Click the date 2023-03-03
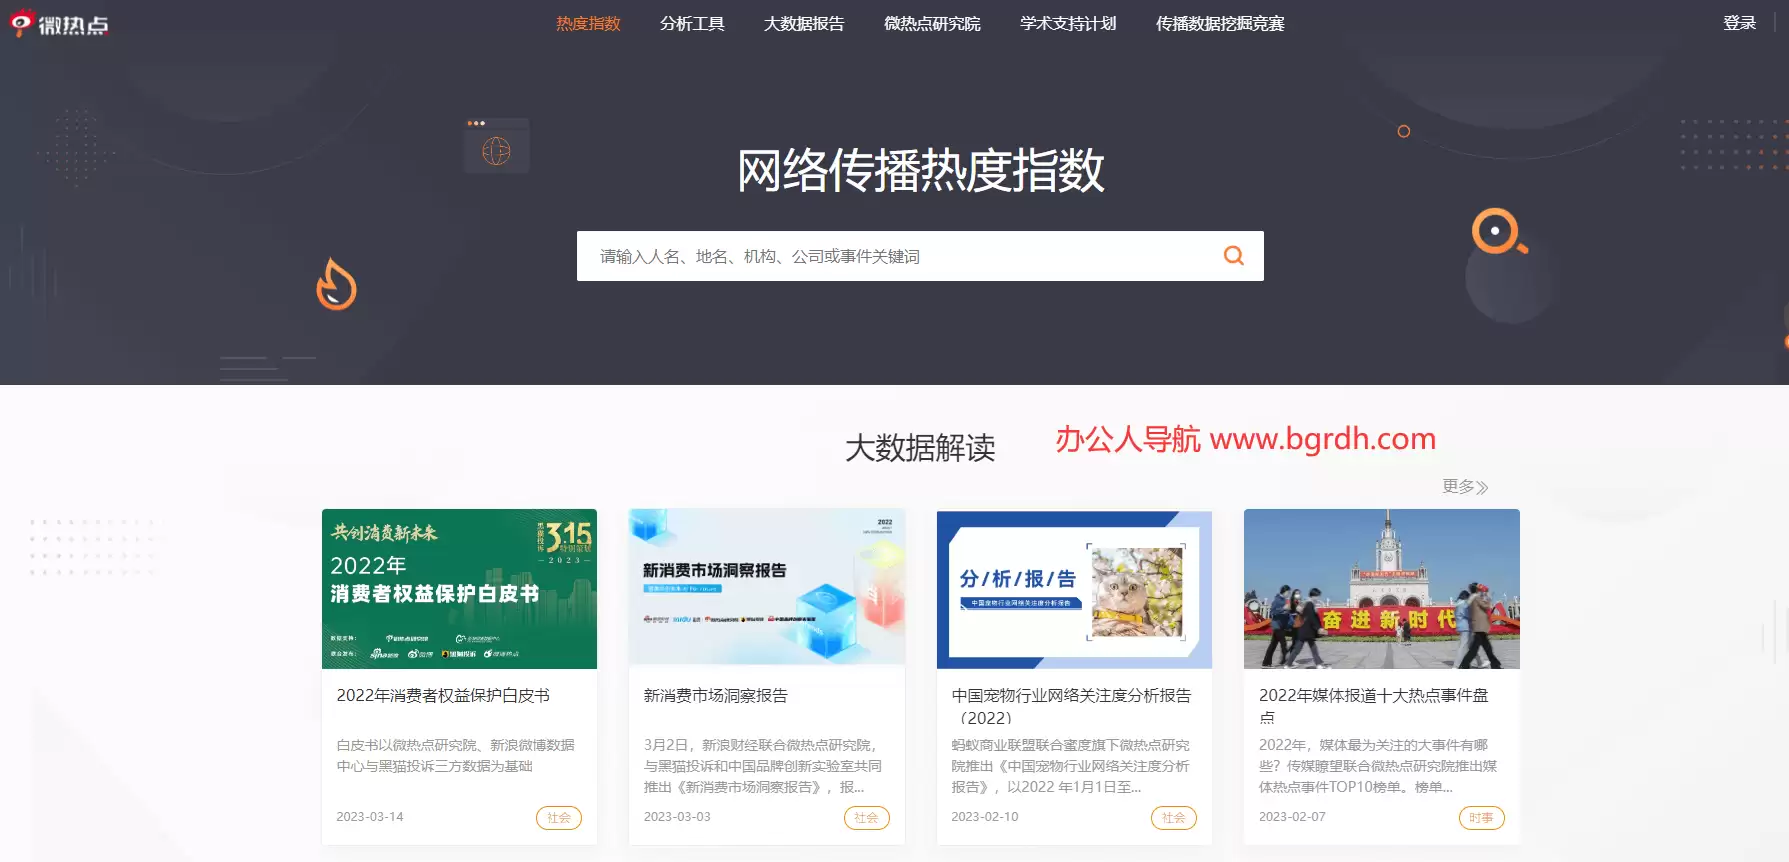This screenshot has height=862, width=1789. (677, 817)
